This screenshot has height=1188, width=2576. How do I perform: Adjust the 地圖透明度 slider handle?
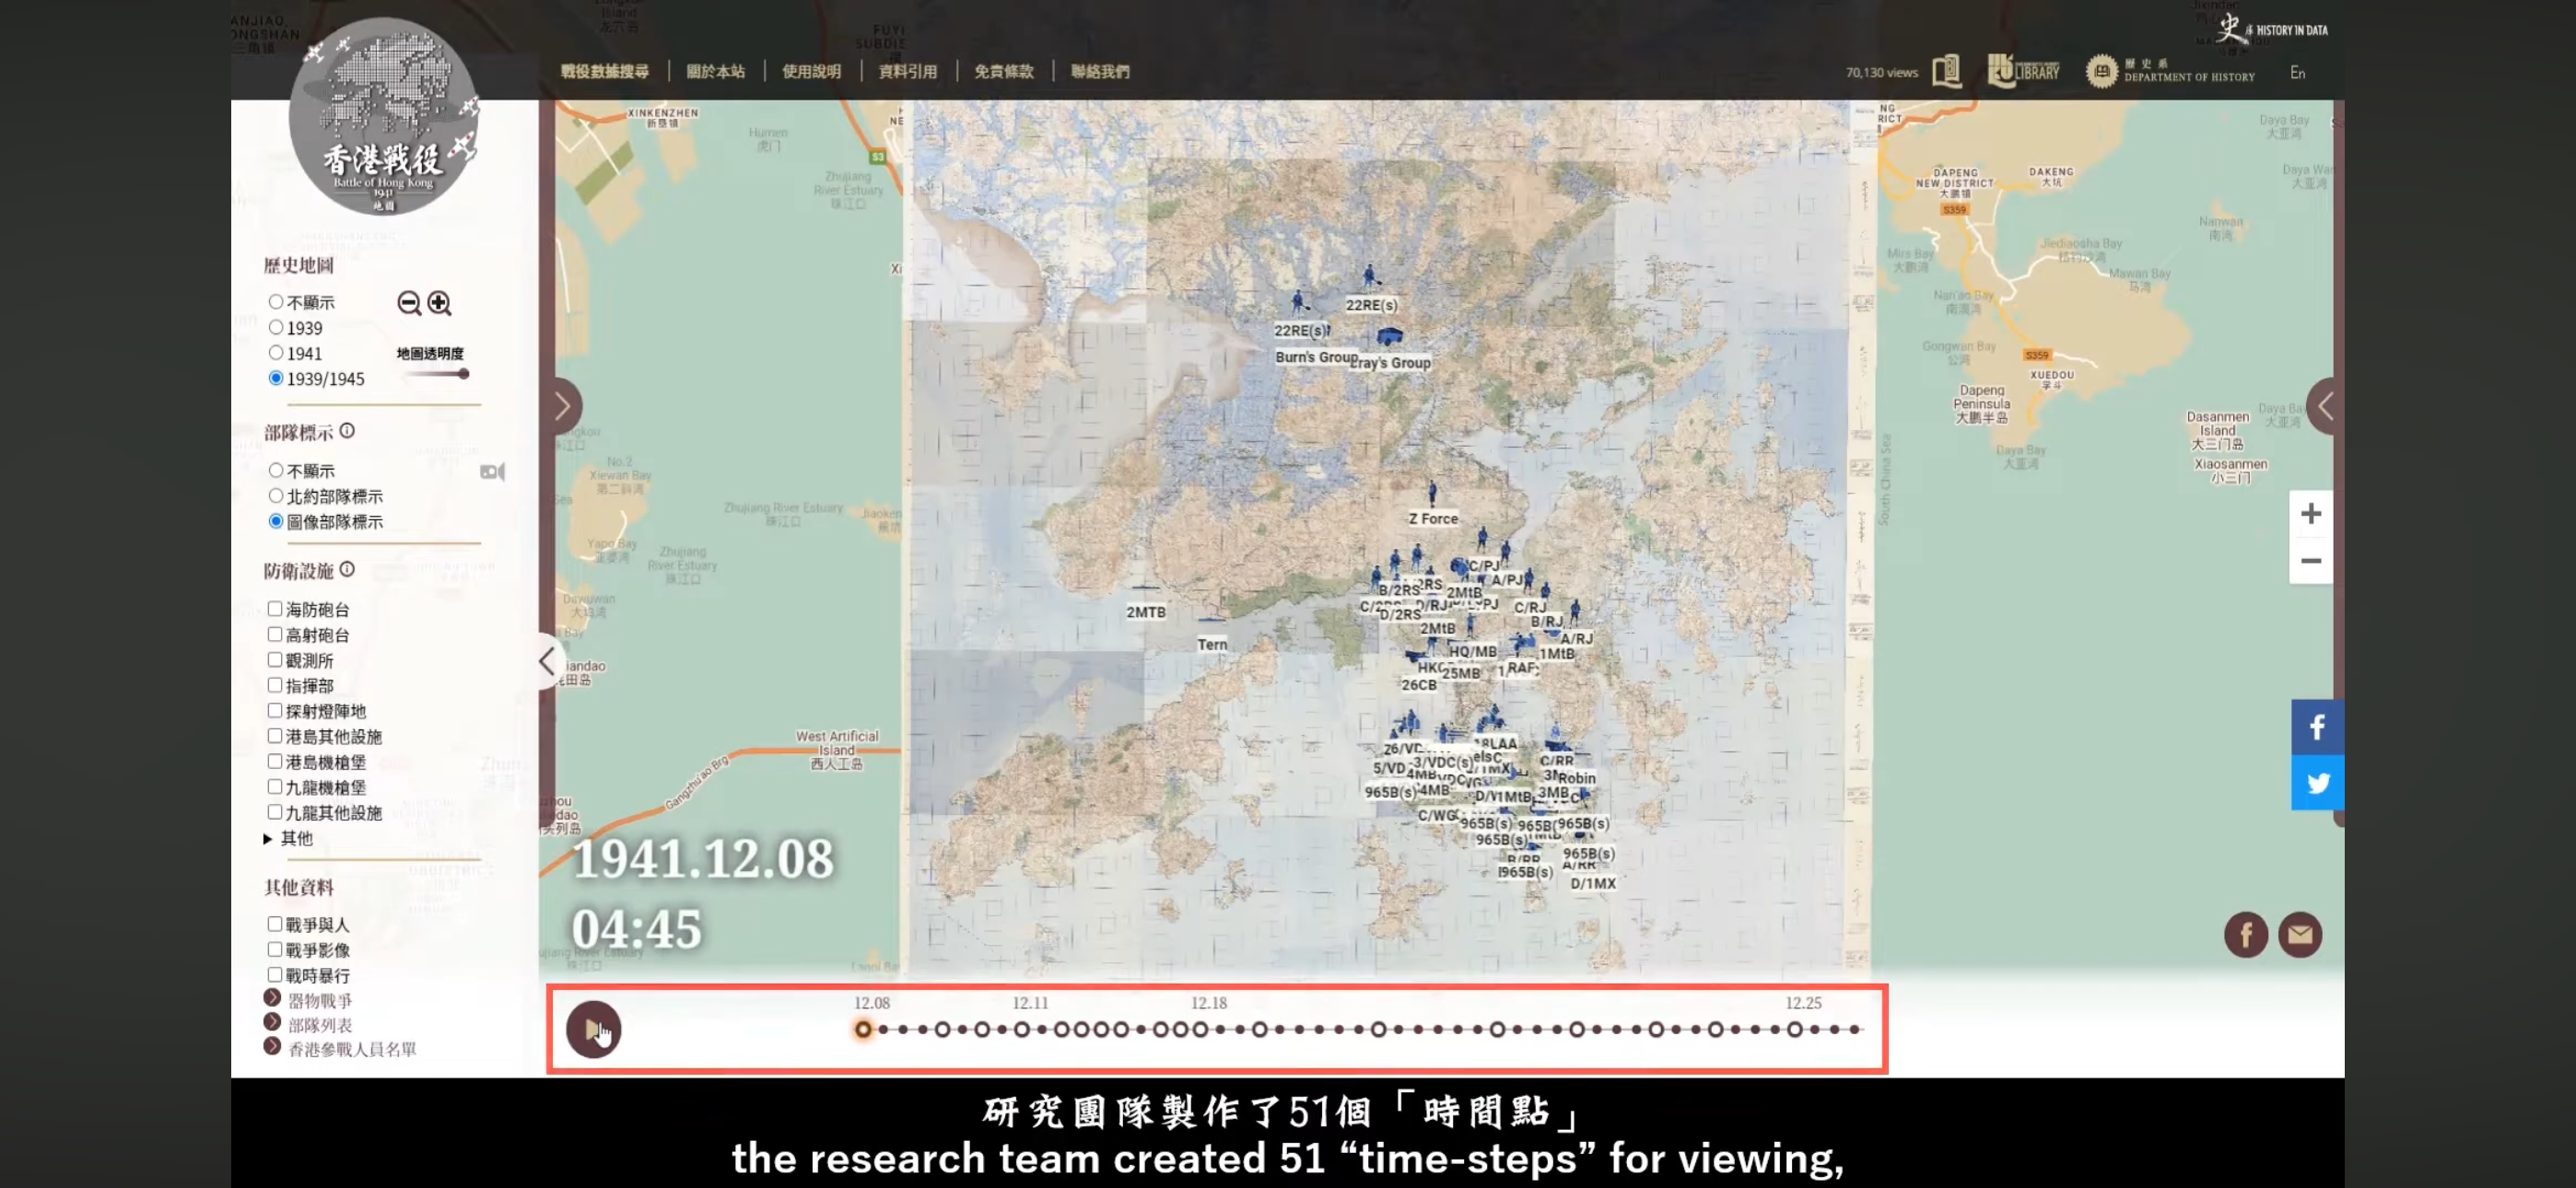[463, 374]
